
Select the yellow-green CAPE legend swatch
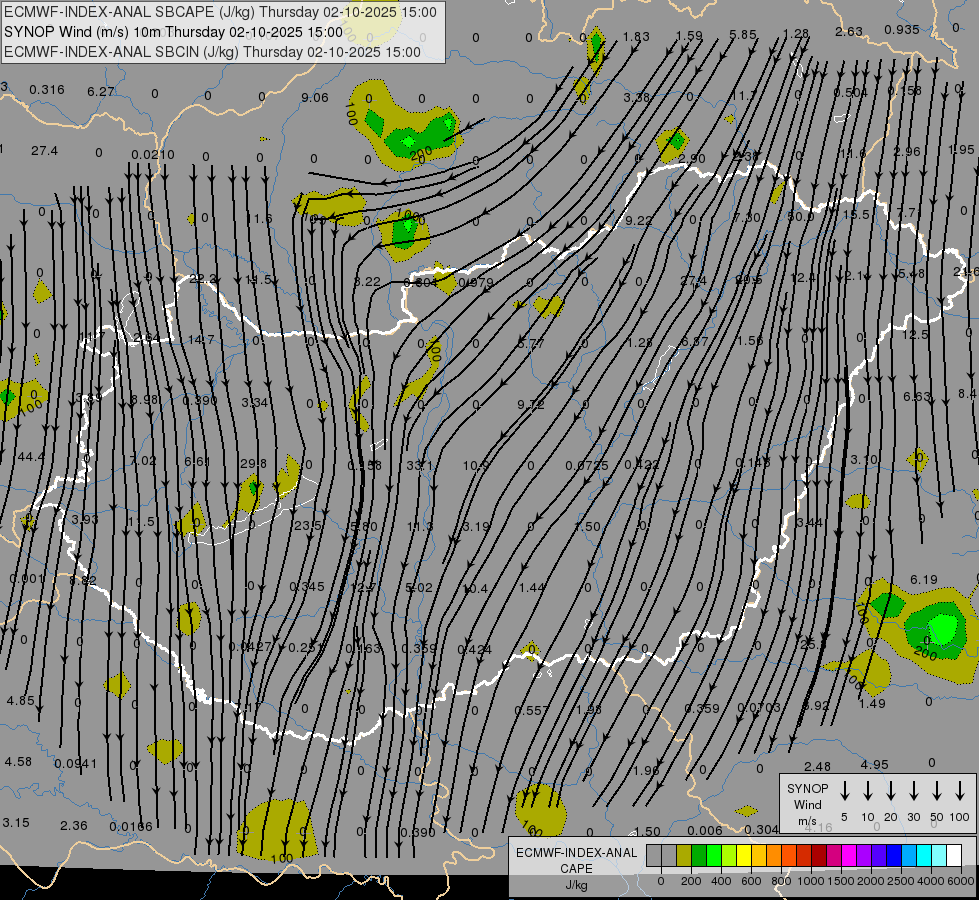tap(729, 856)
